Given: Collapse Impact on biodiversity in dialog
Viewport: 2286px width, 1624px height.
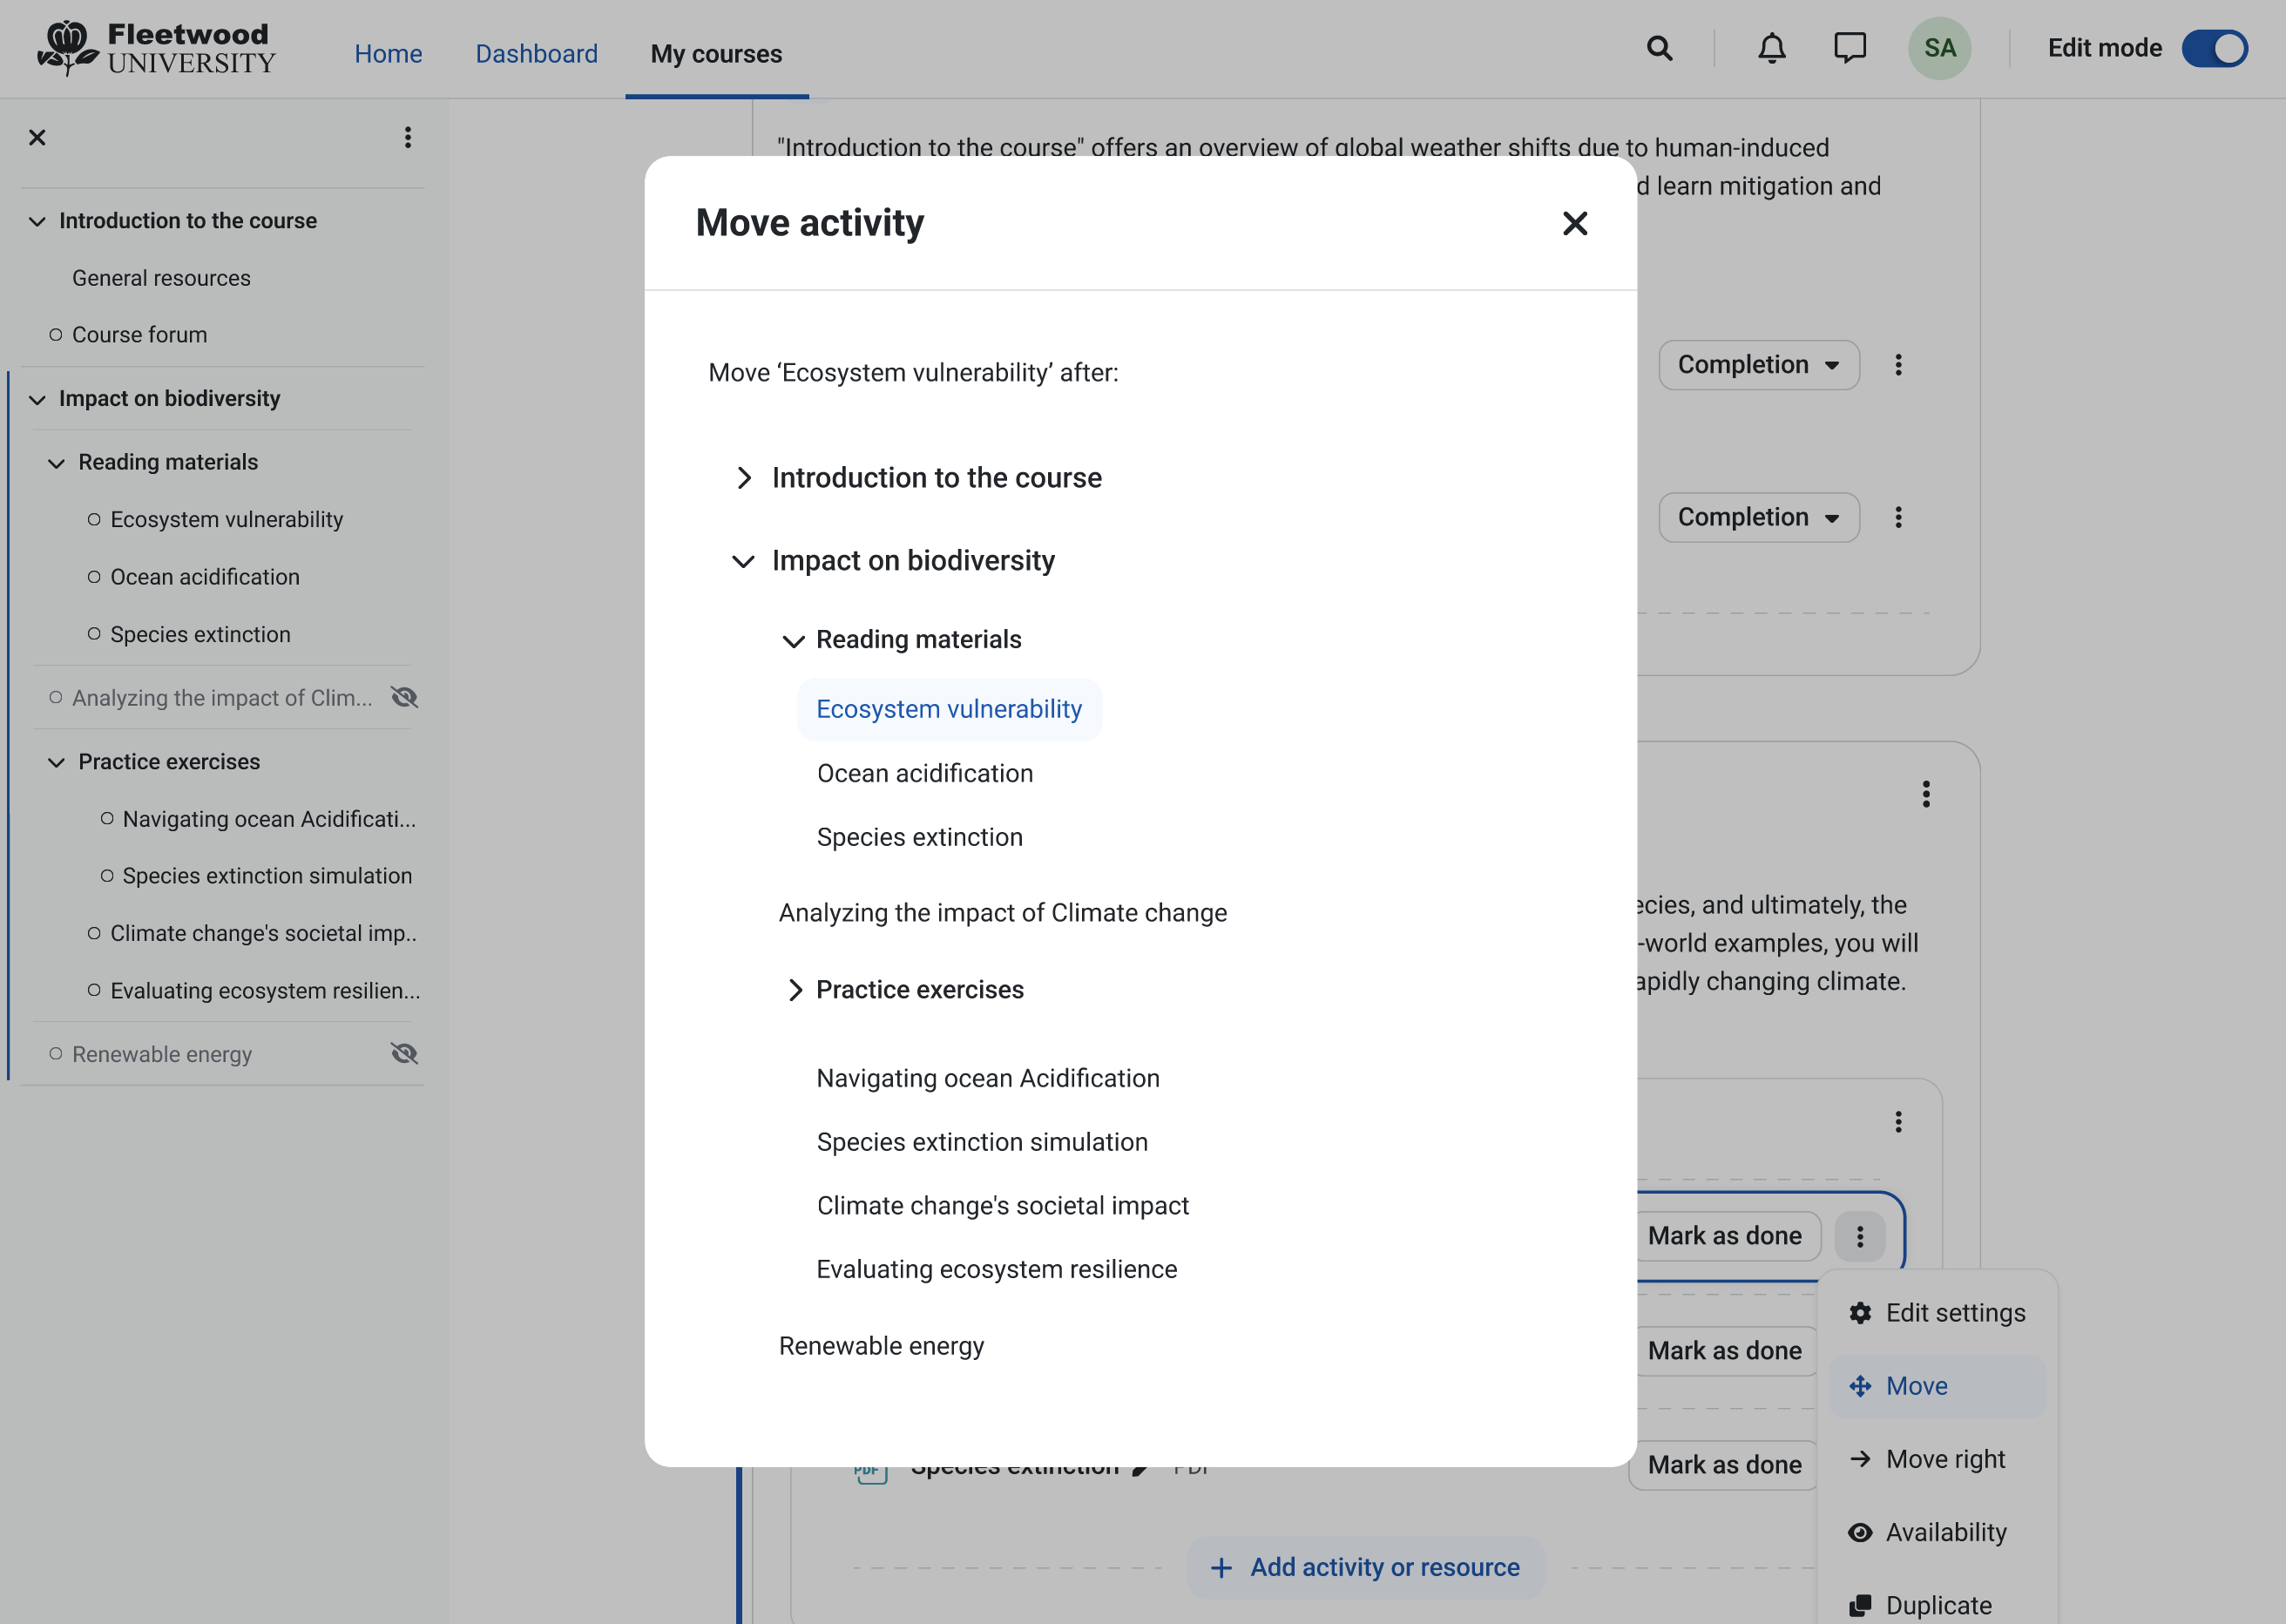Looking at the screenshot, I should 743,561.
